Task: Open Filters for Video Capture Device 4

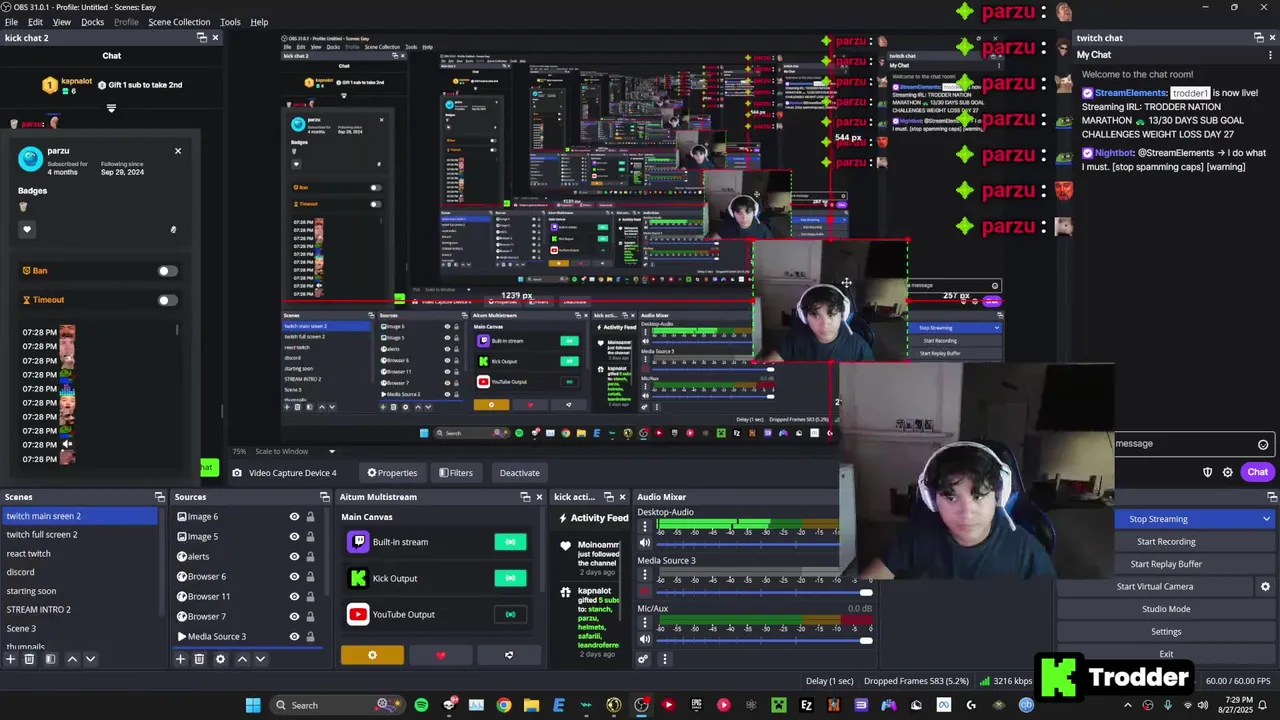Action: pyautogui.click(x=456, y=473)
